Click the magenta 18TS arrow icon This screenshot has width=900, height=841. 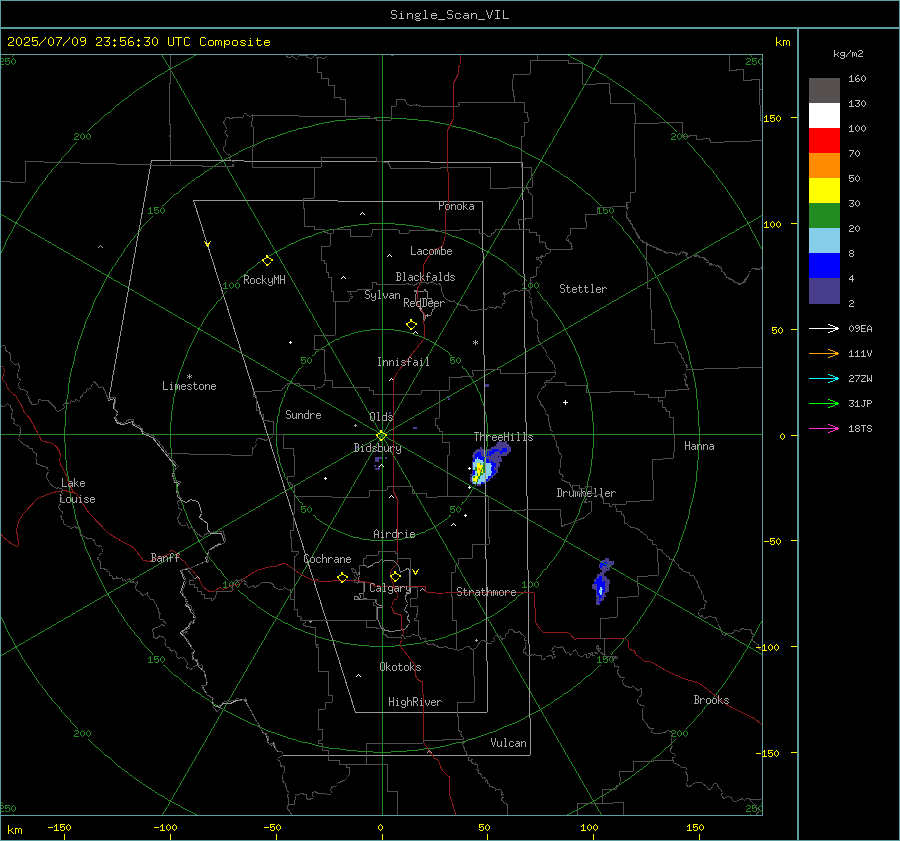824,428
